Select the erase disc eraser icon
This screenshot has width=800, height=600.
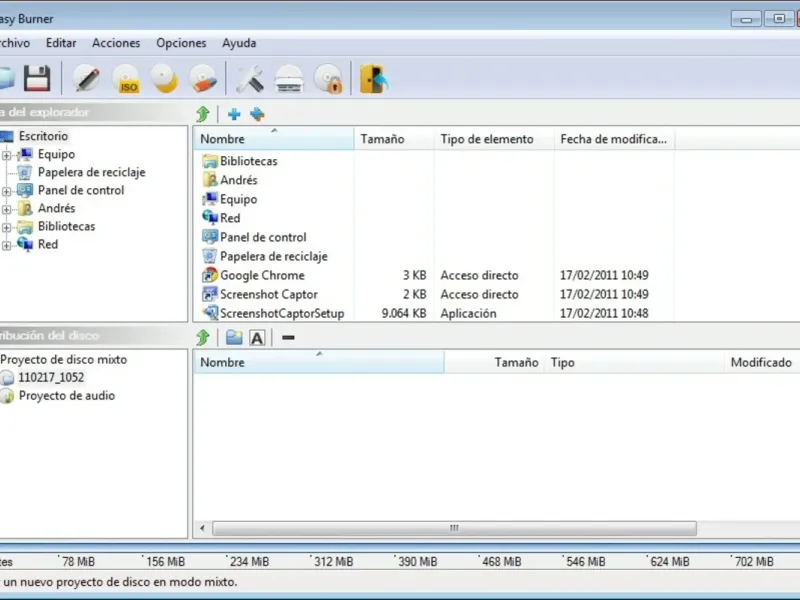pyautogui.click(x=203, y=79)
